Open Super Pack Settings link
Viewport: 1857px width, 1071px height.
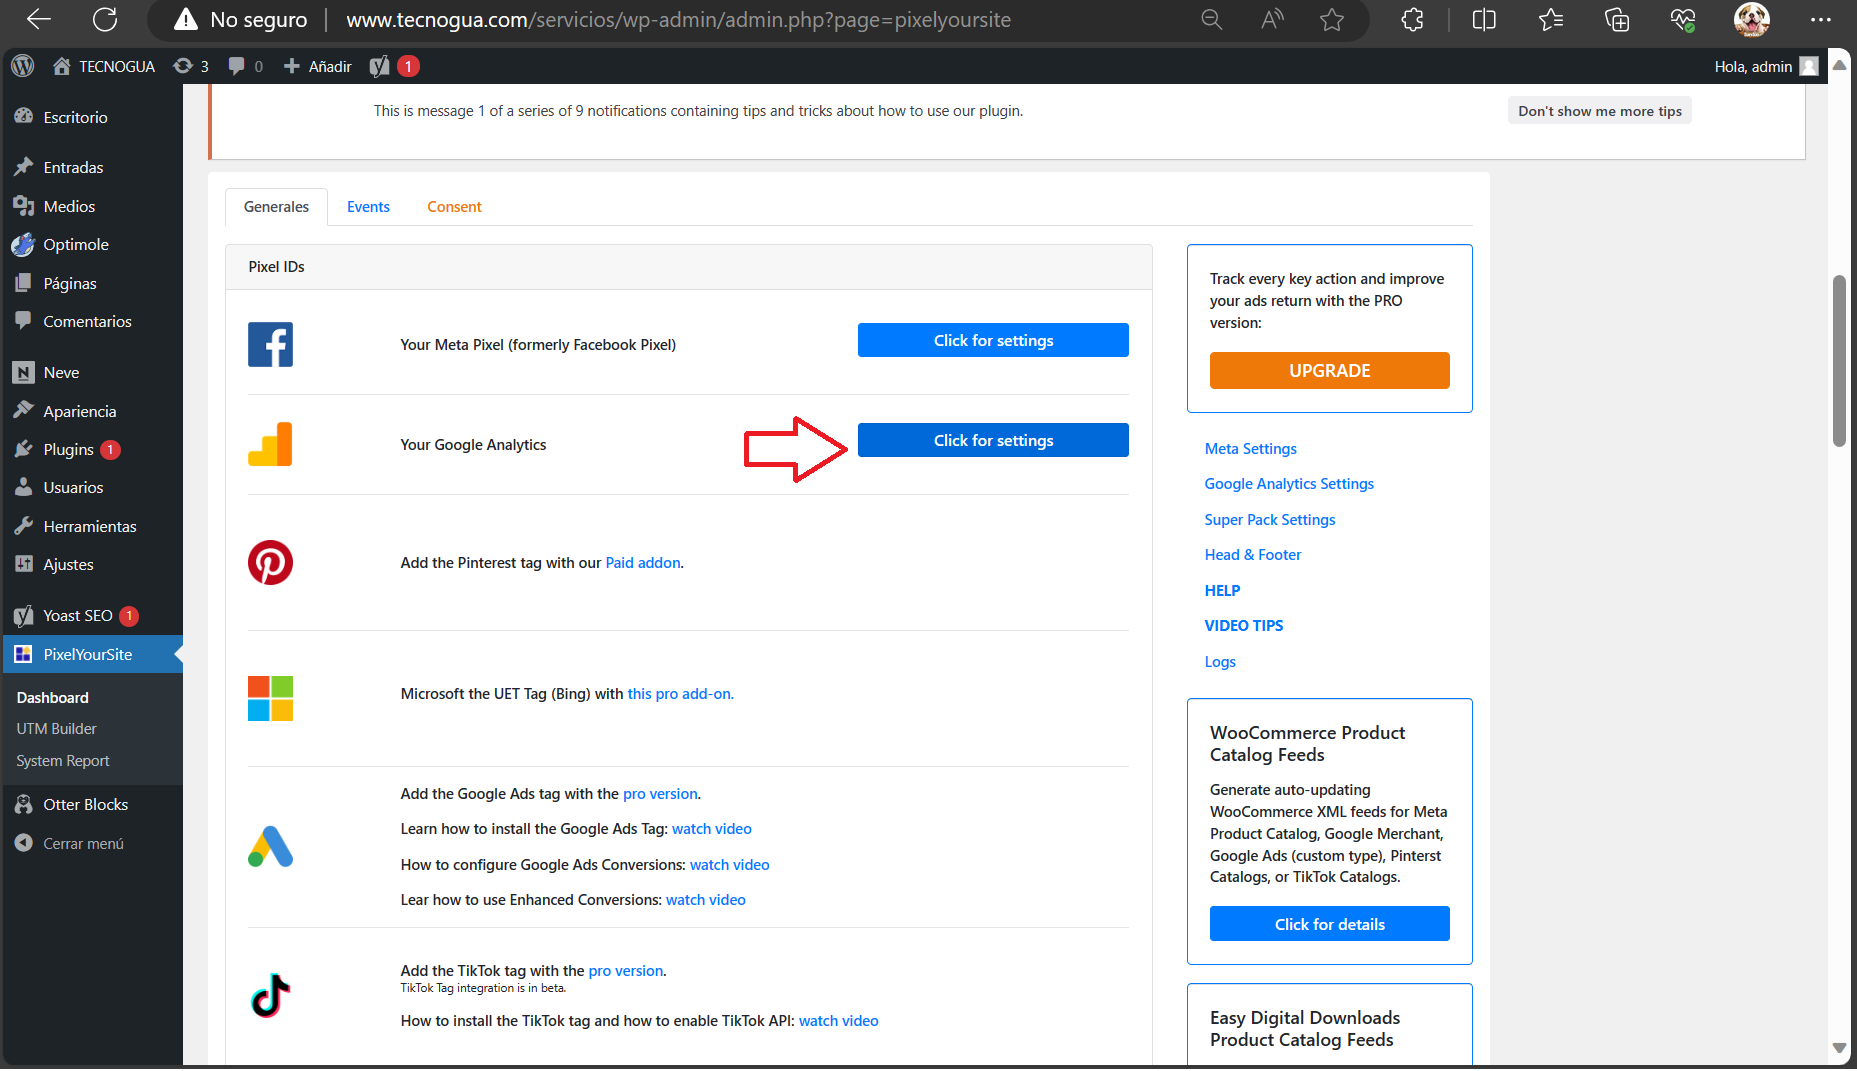pos(1269,520)
